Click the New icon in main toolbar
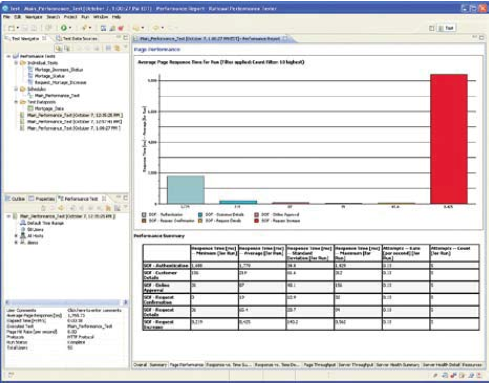The width and height of the screenshot is (489, 385). [11, 28]
